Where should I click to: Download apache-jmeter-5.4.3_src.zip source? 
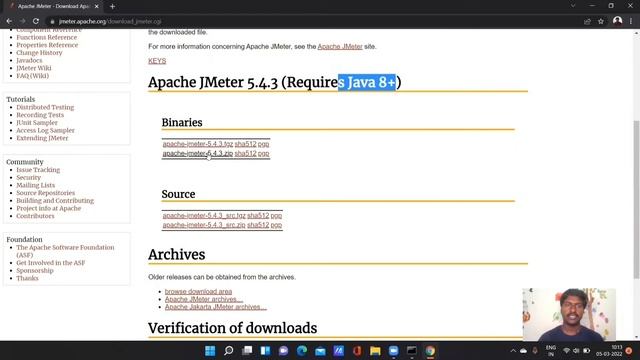tap(204, 225)
